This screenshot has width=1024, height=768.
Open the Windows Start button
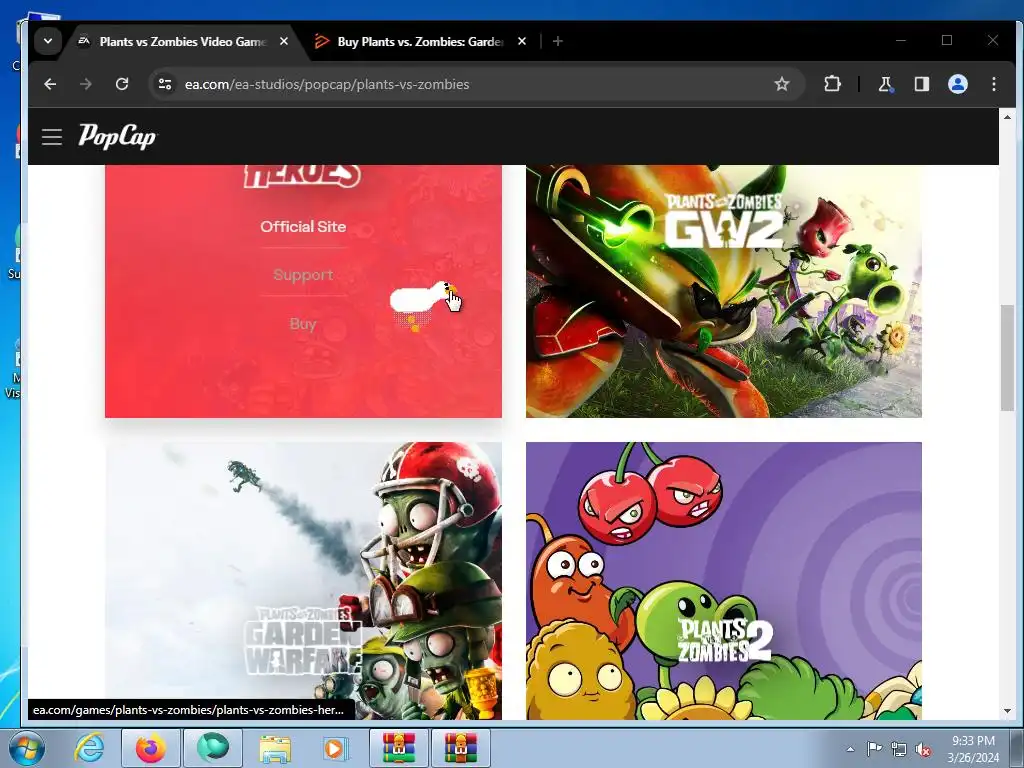click(27, 748)
